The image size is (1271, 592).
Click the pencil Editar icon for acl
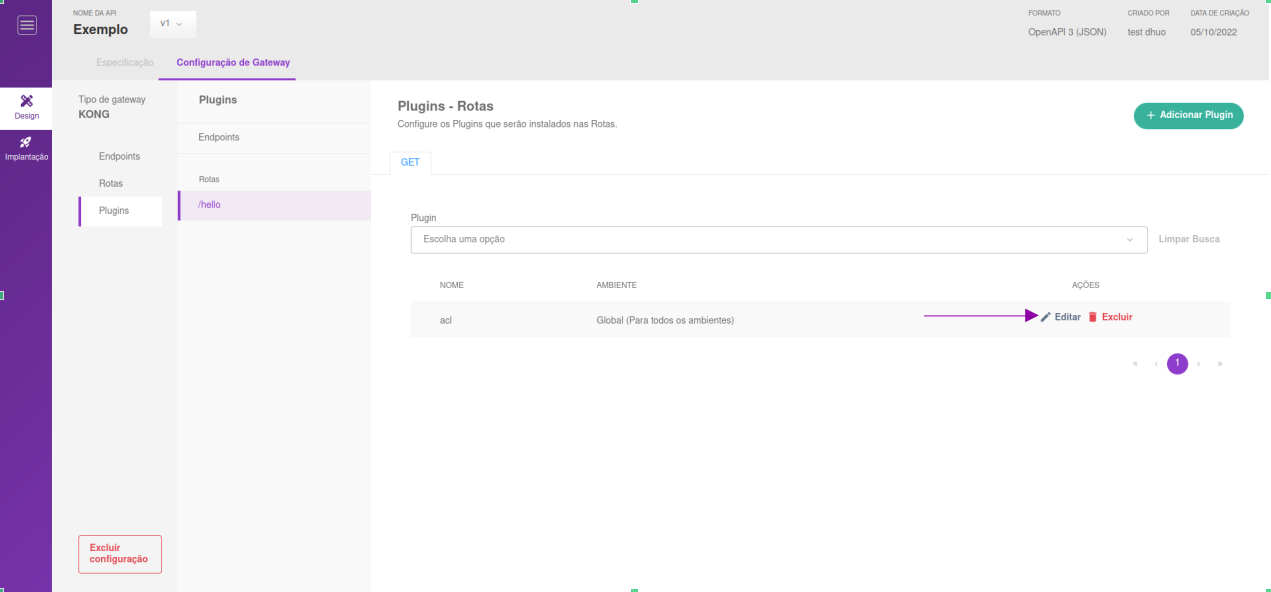click(x=1046, y=317)
